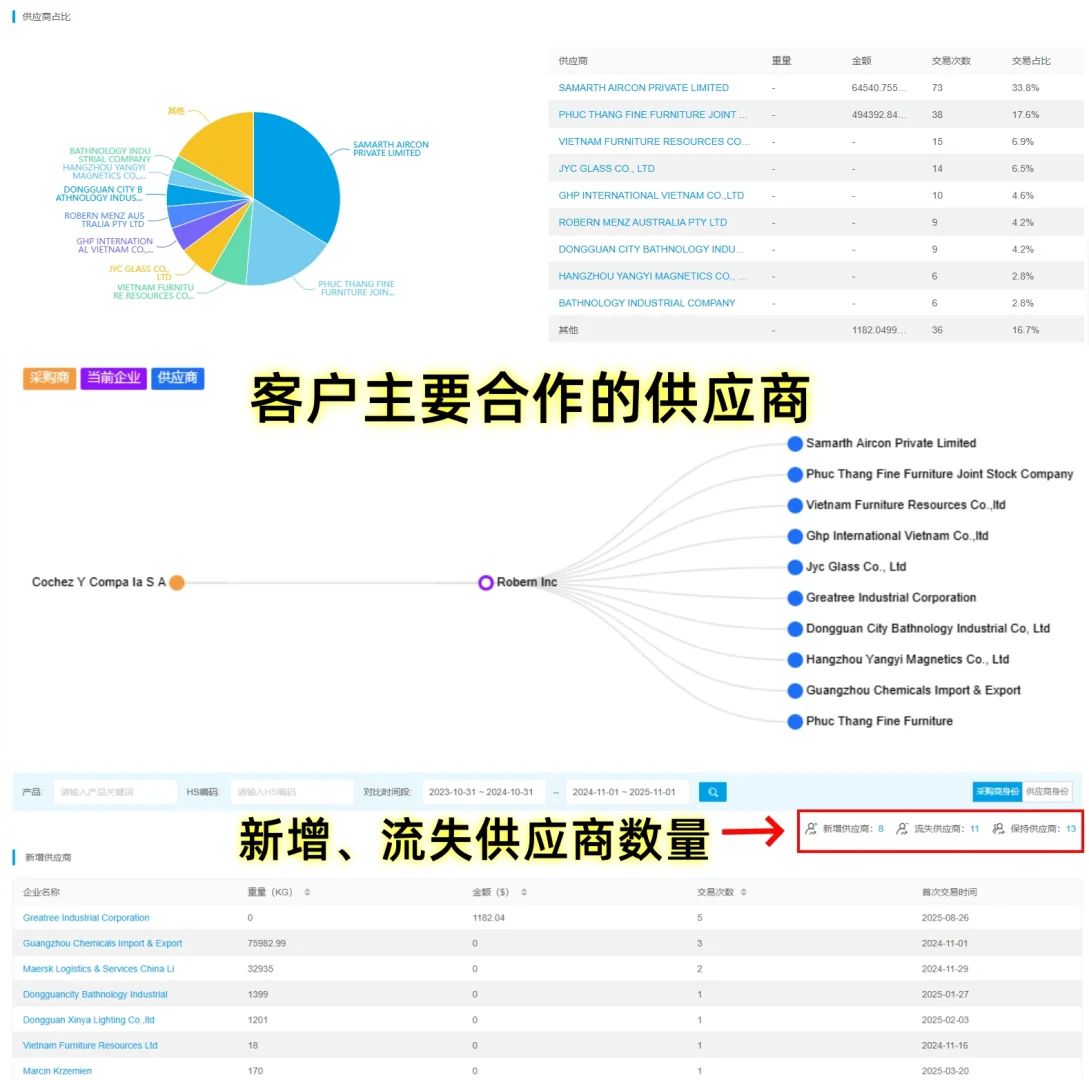Image resolution: width=1089 pixels, height=1080 pixels.
Task: Click the search magnifier icon
Action: click(x=712, y=791)
